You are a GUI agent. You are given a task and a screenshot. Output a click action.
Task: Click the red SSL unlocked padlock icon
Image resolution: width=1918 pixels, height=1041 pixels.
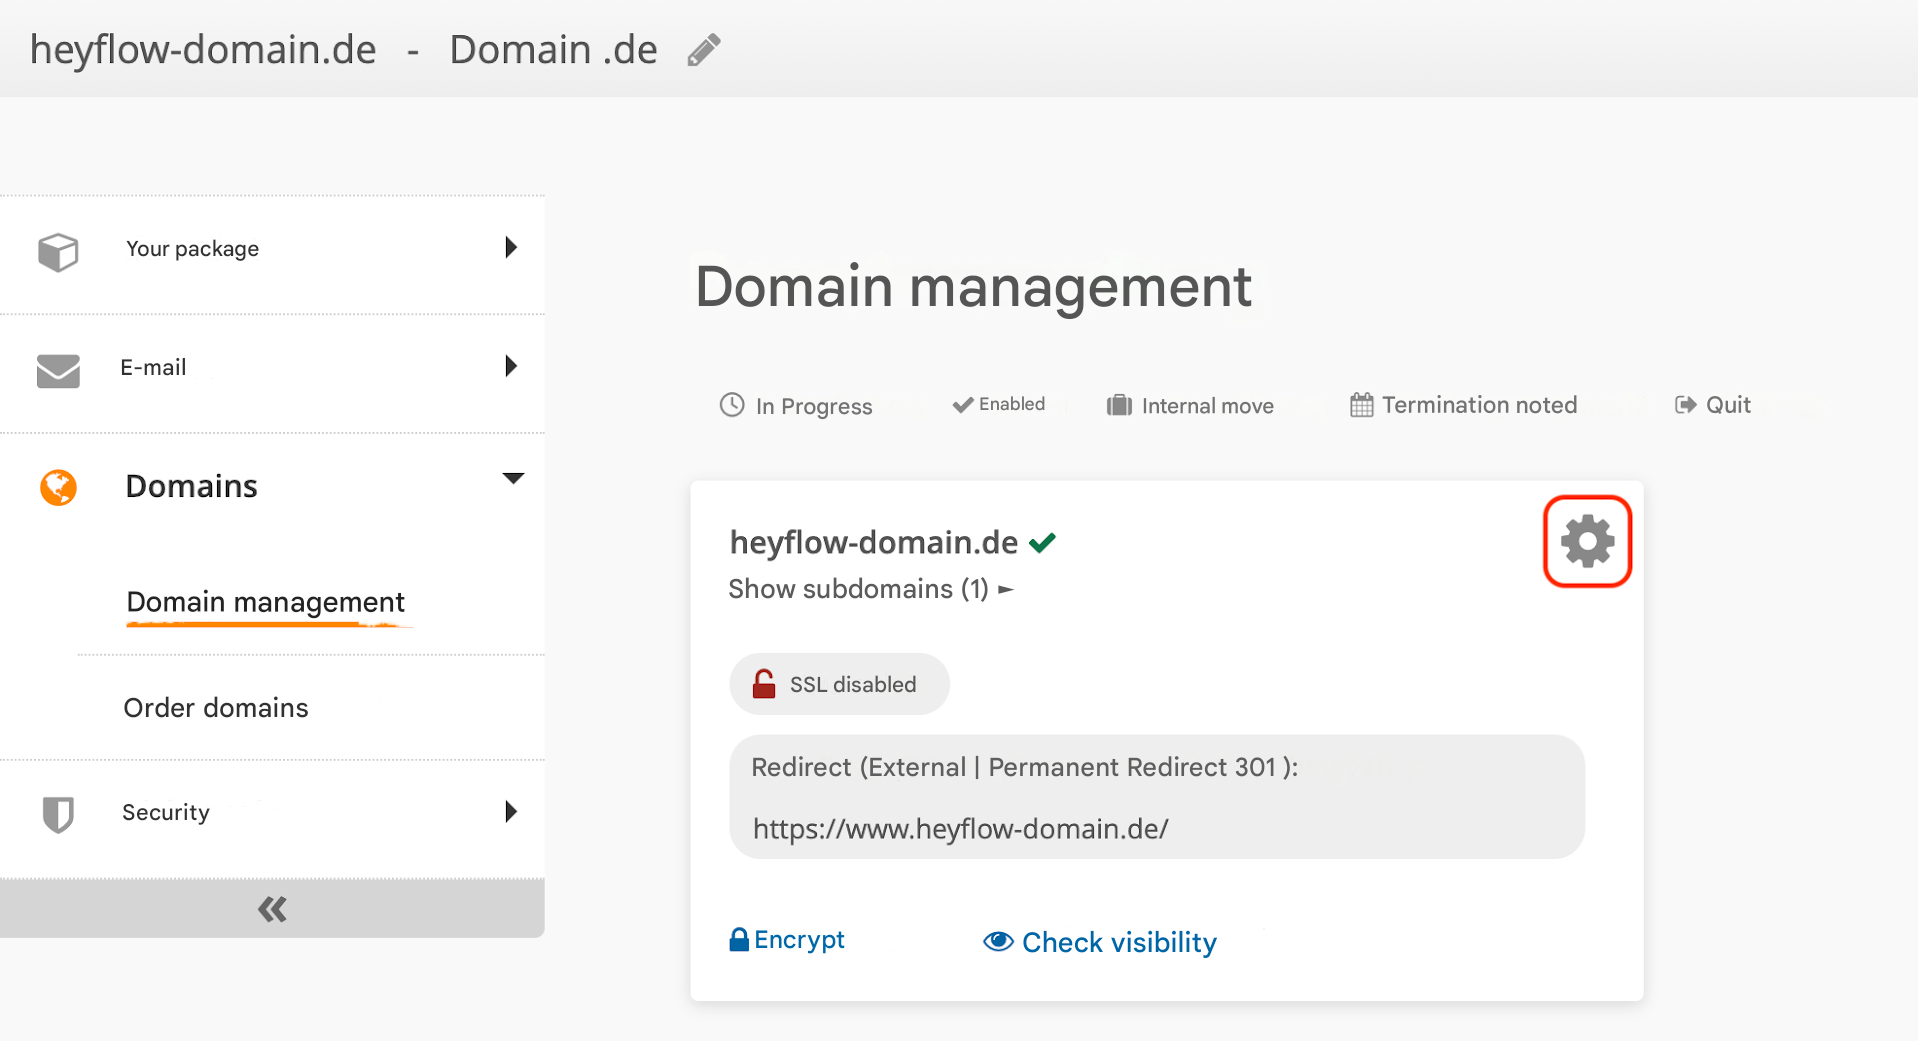click(x=764, y=684)
